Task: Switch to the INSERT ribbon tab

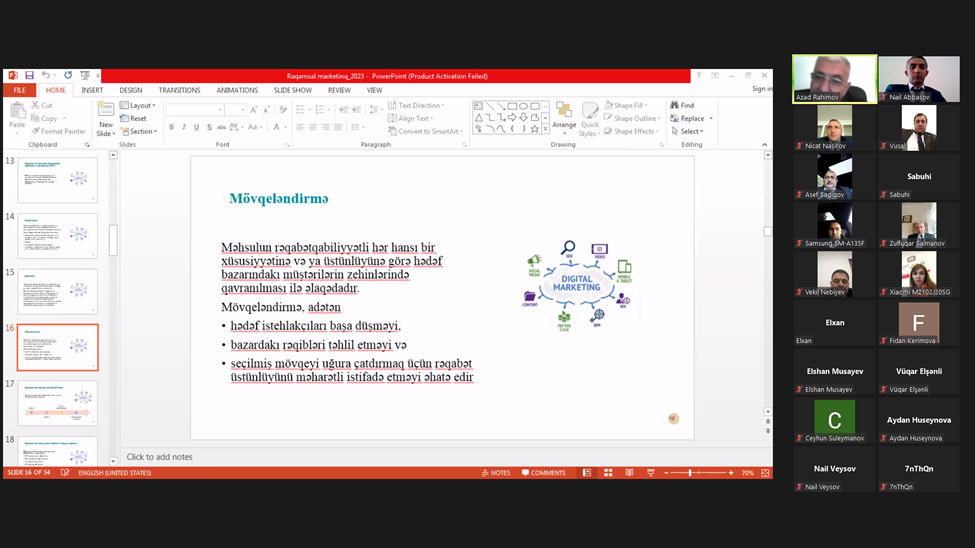Action: pyautogui.click(x=92, y=90)
